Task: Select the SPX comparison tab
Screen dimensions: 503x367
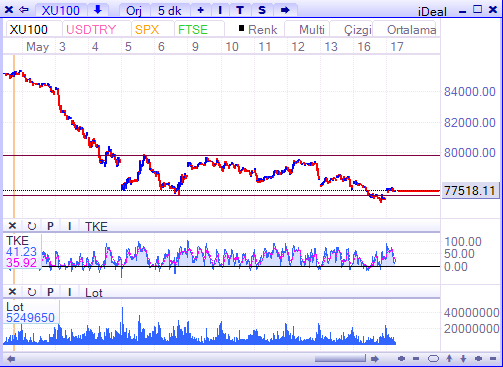Action: coord(147,30)
